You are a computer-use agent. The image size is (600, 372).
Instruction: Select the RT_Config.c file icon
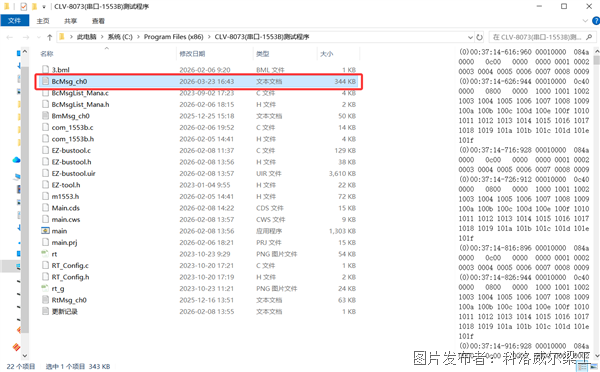[x=46, y=265]
